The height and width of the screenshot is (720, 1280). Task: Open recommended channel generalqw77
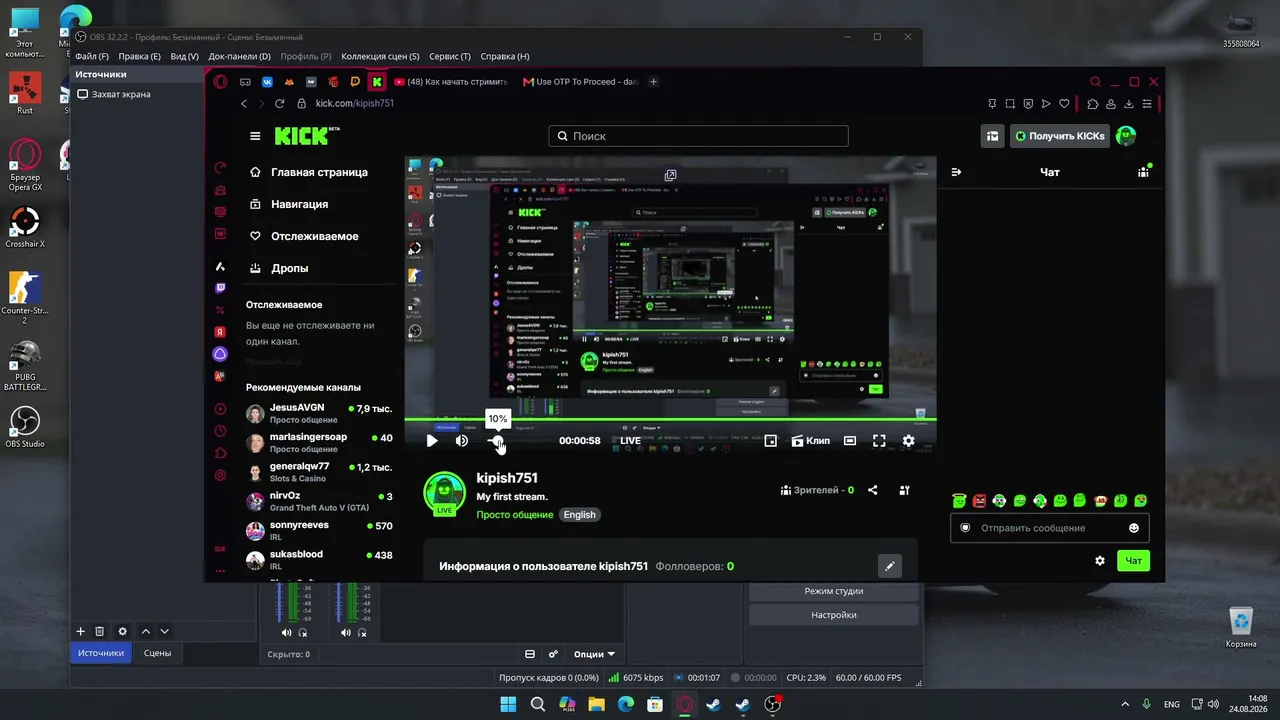(320, 472)
